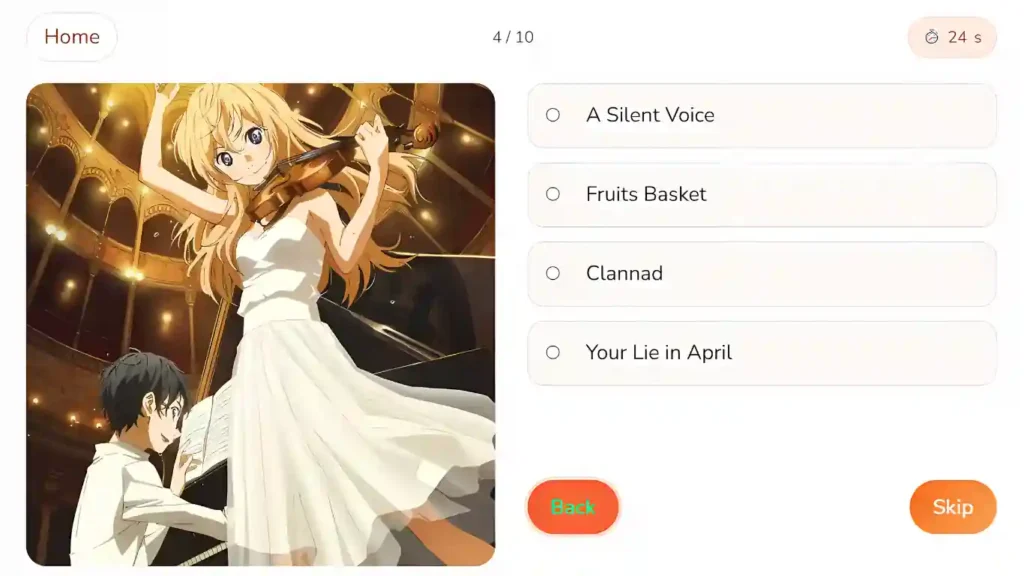Click the 'Your Lie in April' answer text
The image size is (1024, 576).
point(658,353)
